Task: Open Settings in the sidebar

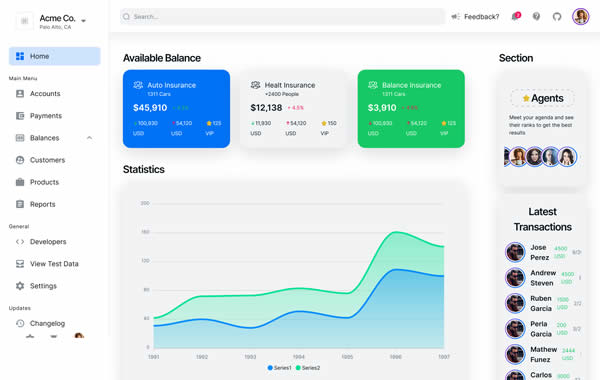Action: (x=55, y=286)
